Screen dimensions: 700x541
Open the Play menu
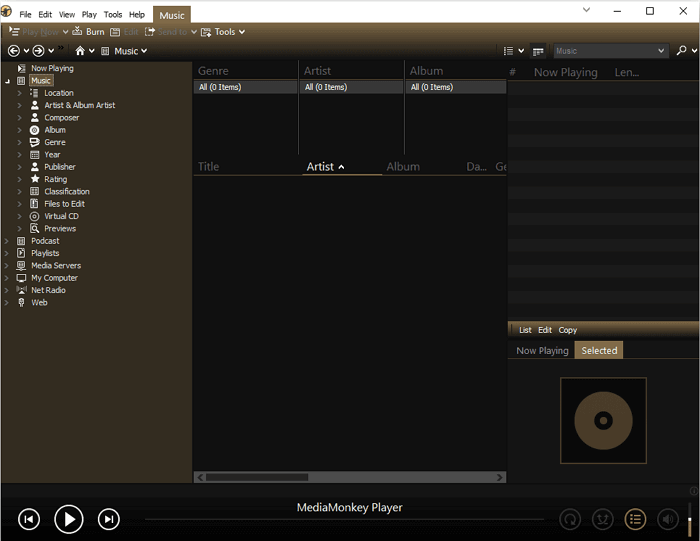pyautogui.click(x=89, y=15)
